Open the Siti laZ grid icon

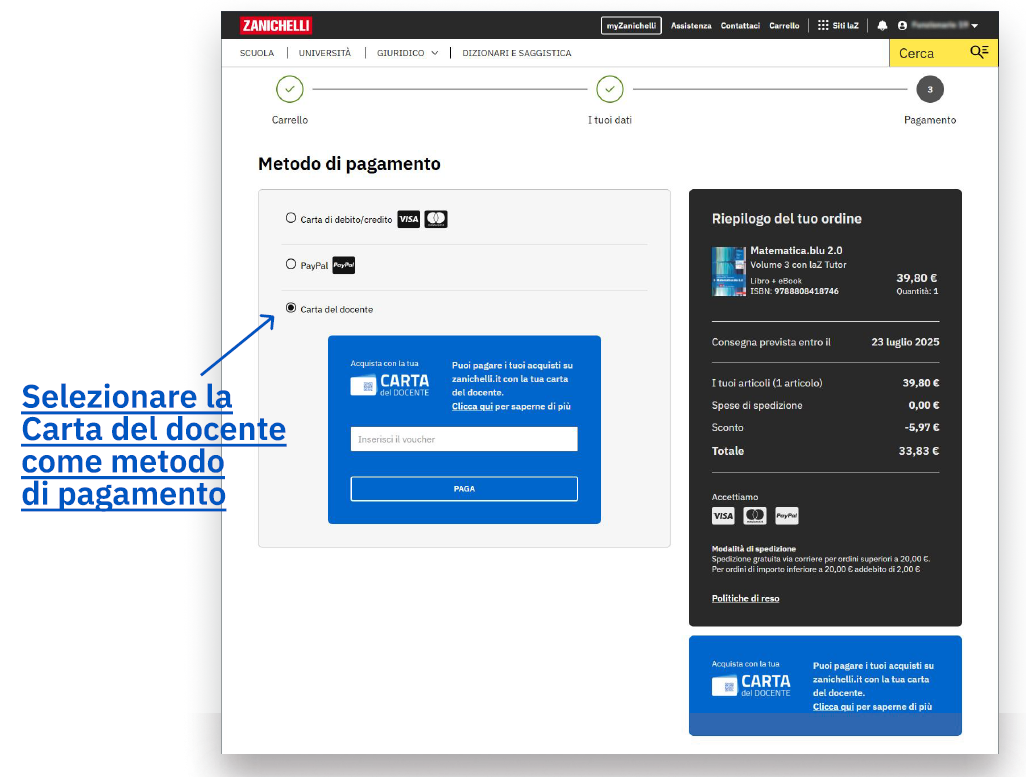[823, 26]
